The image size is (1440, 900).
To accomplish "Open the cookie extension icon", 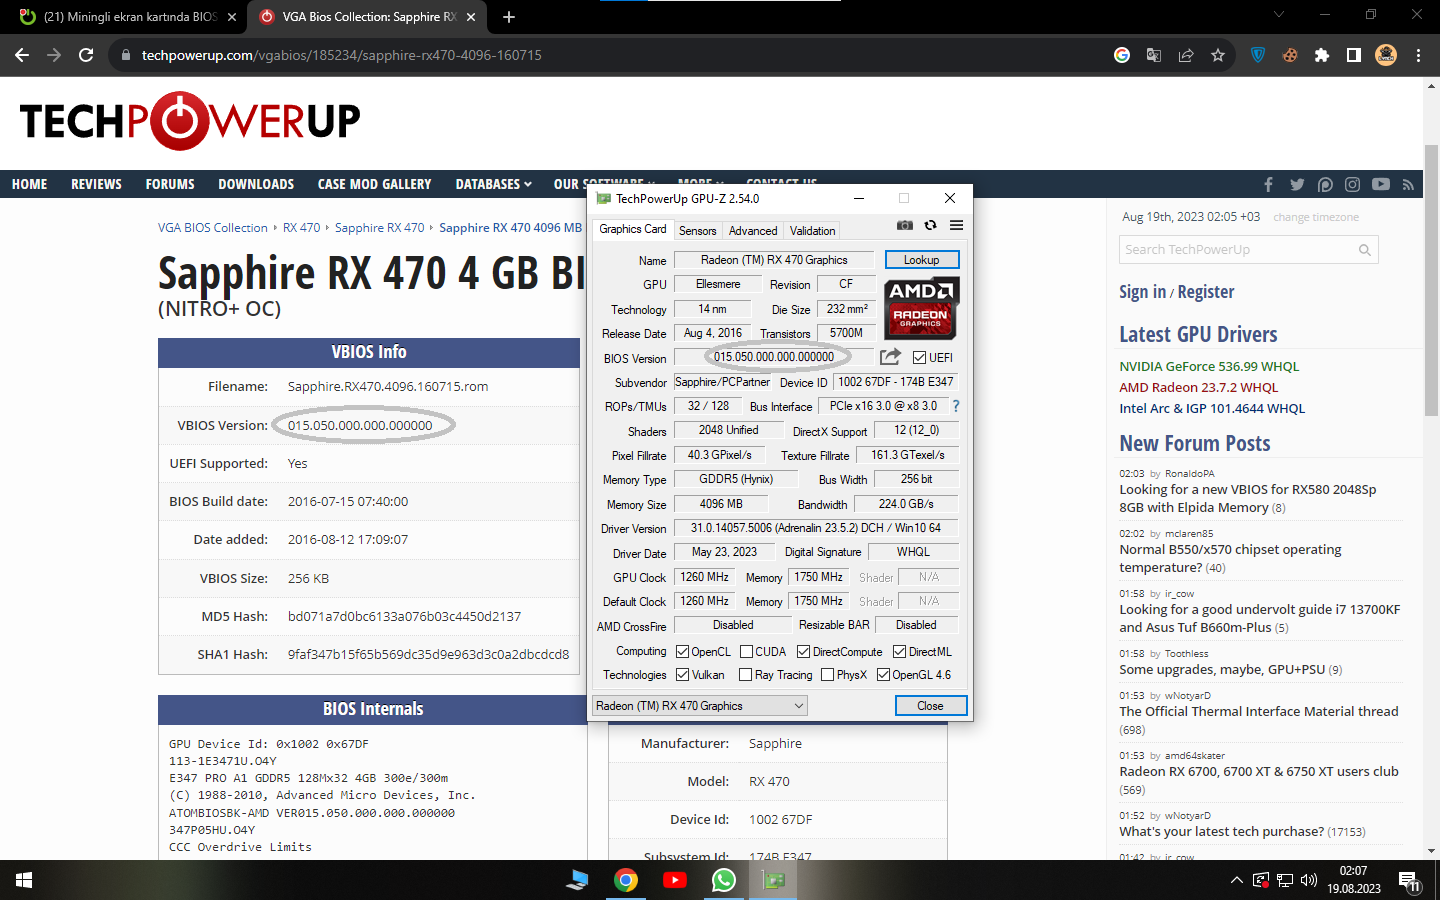I will click(1290, 55).
